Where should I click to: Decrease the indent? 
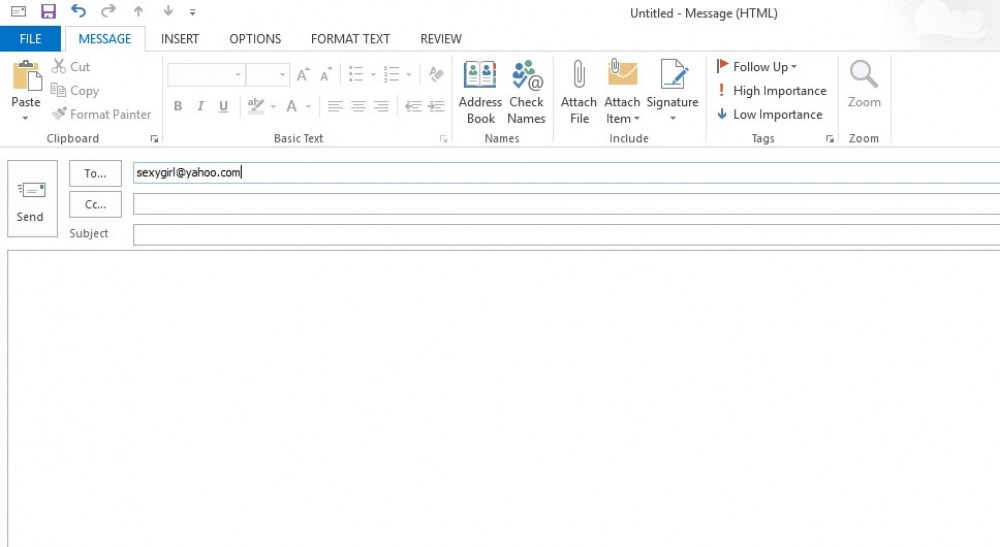(x=413, y=106)
